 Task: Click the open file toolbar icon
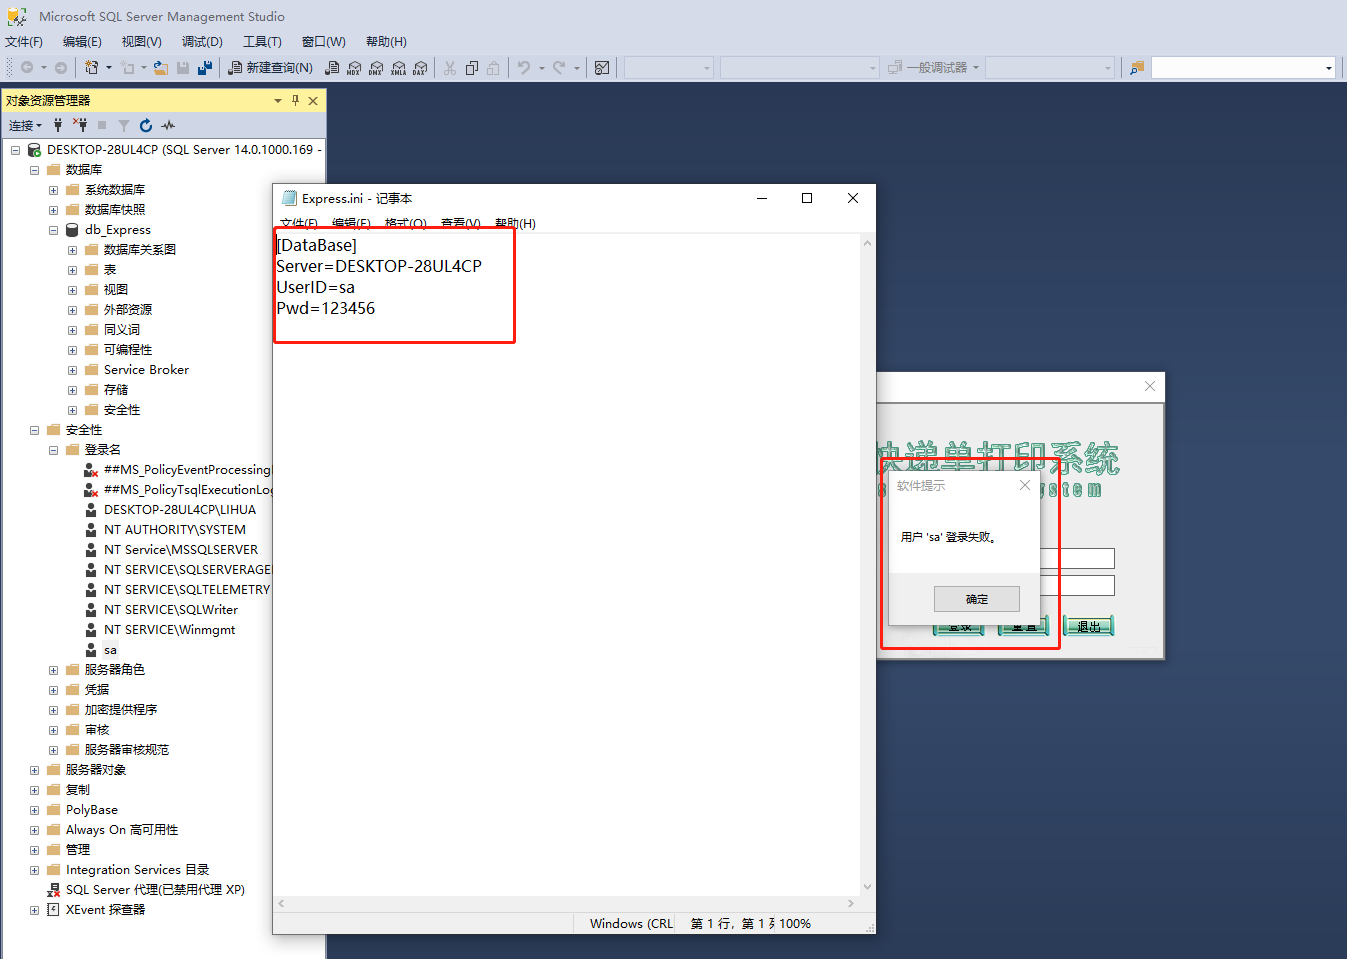pos(160,68)
